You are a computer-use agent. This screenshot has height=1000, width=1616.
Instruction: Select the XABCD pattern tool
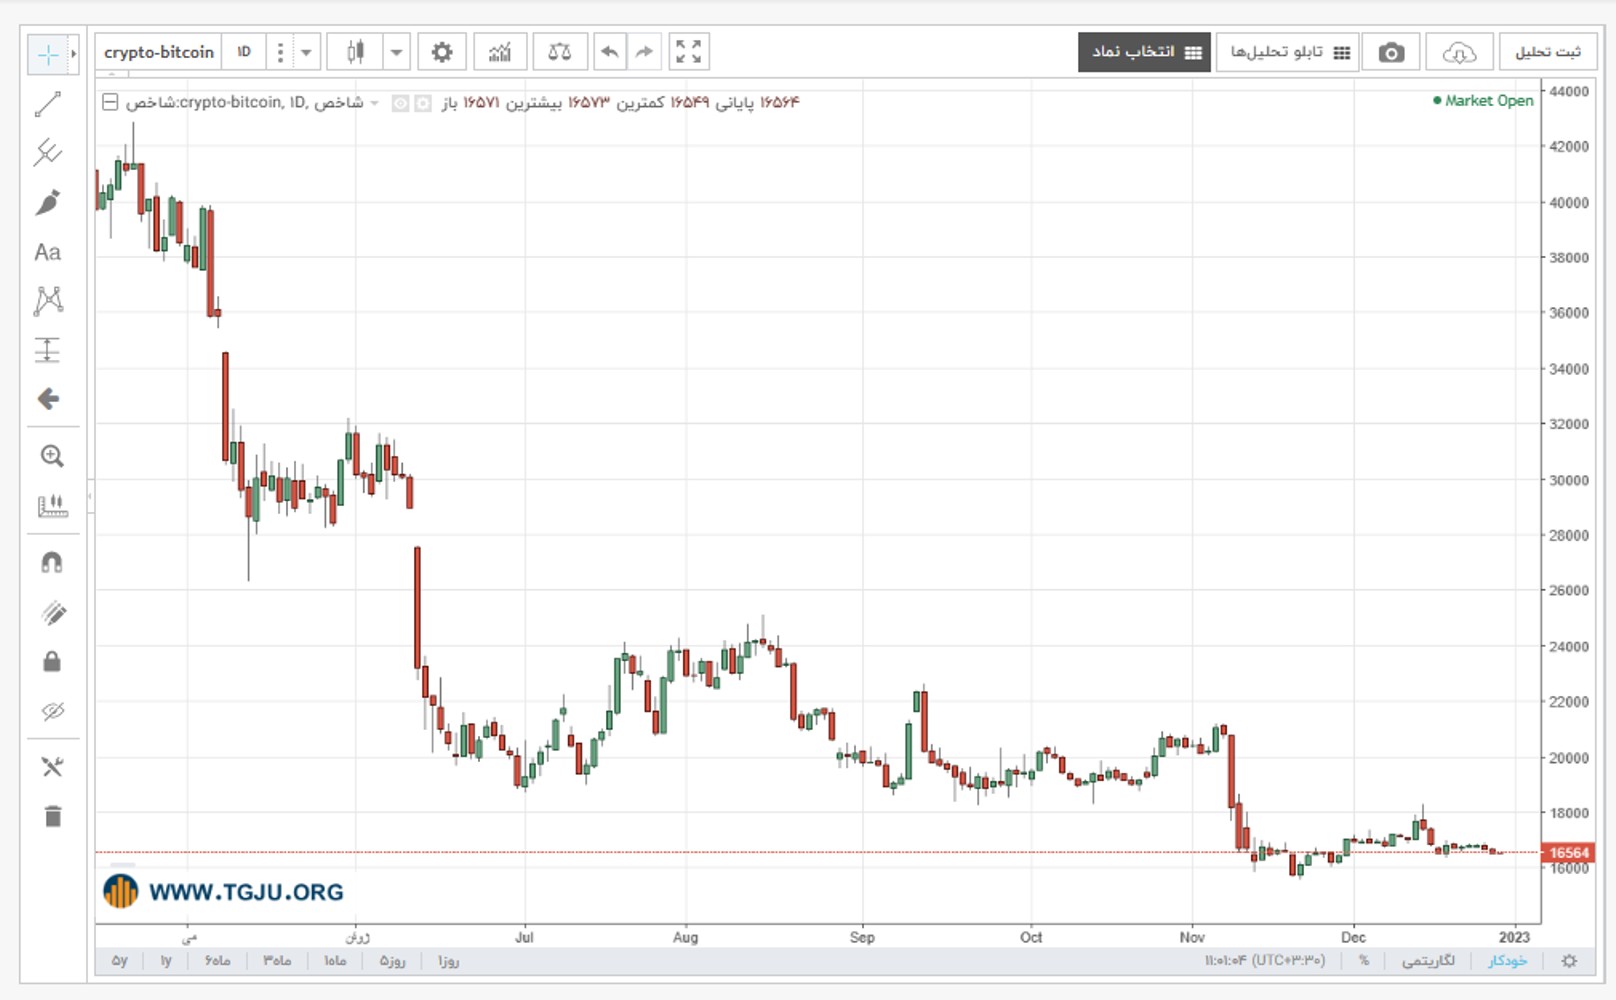click(x=48, y=301)
